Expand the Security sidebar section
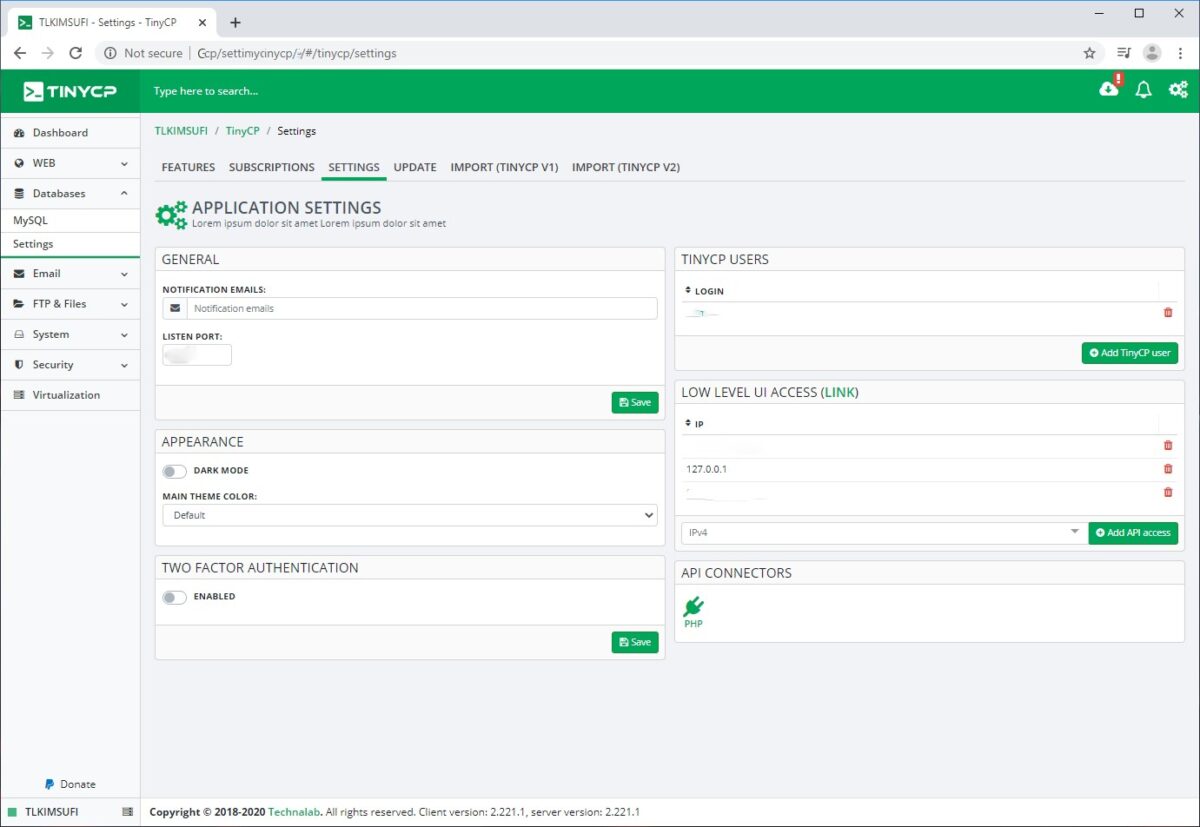 70,365
